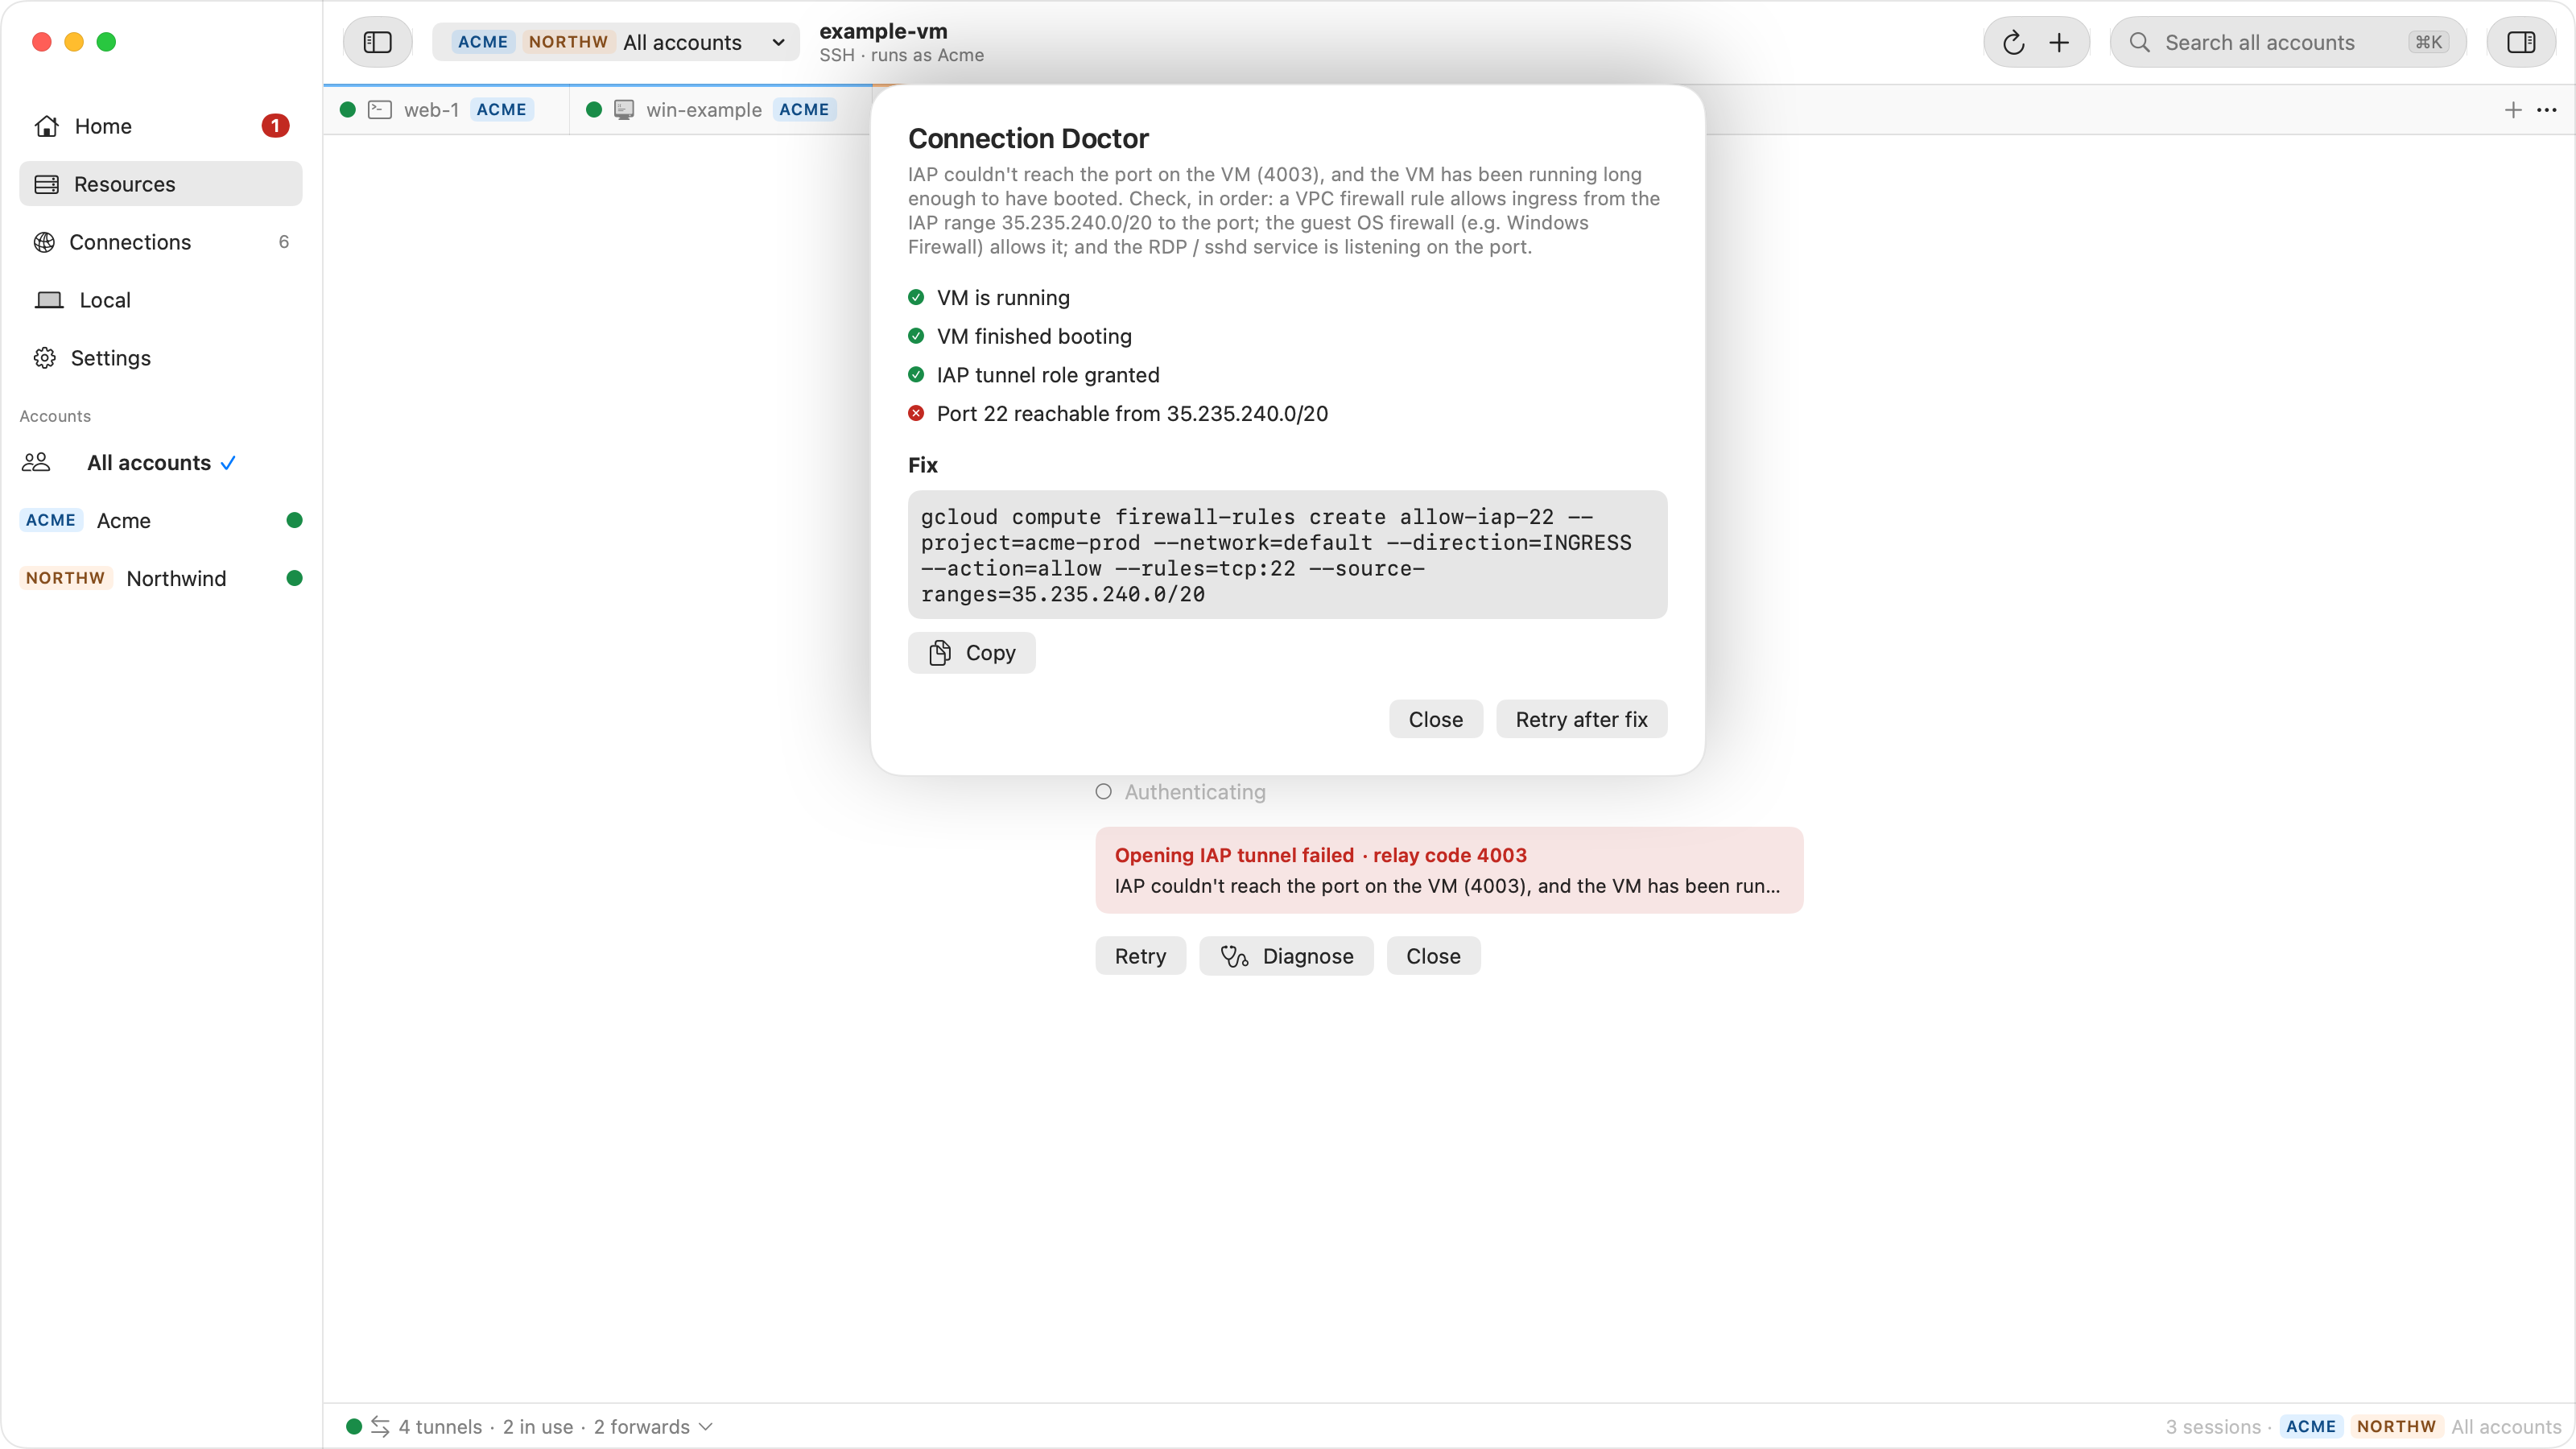Click the All accounts people icon
Viewport: 2576px width, 1449px height.
coord(36,462)
